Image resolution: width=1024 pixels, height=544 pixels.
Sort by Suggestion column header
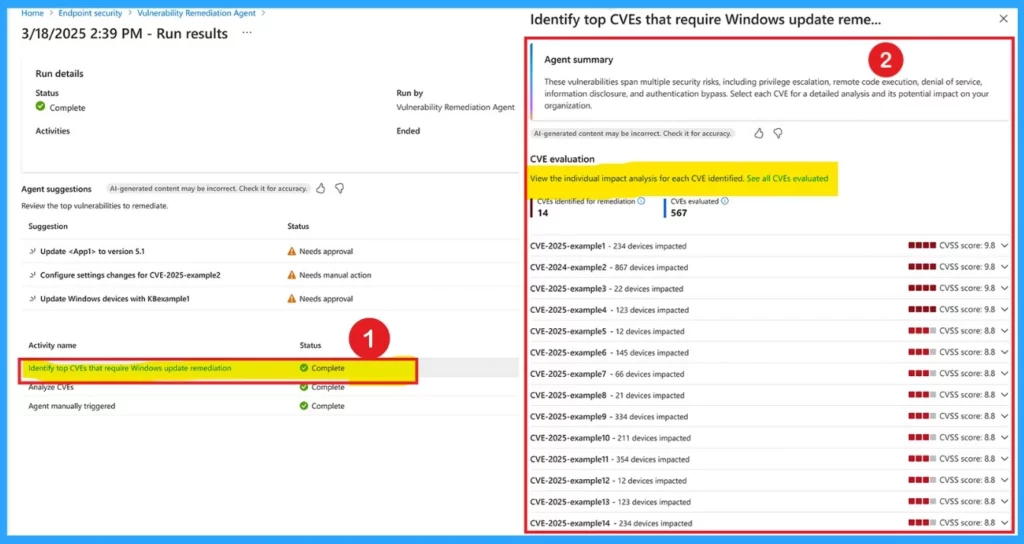click(x=48, y=226)
